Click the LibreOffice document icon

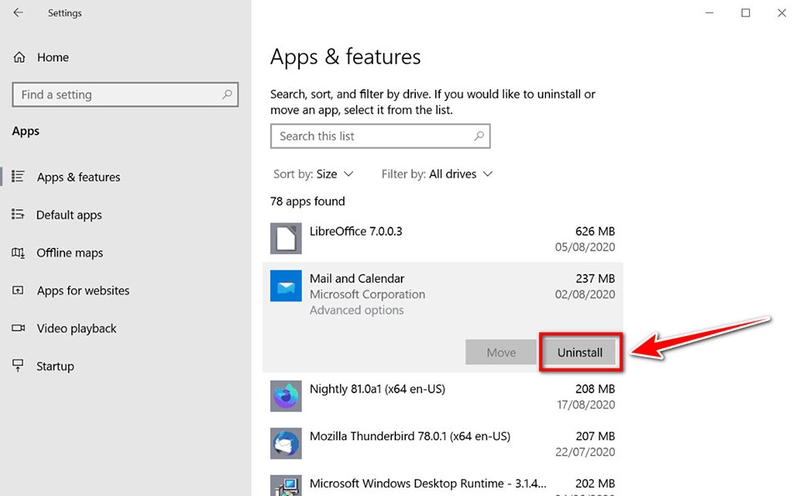(x=286, y=238)
